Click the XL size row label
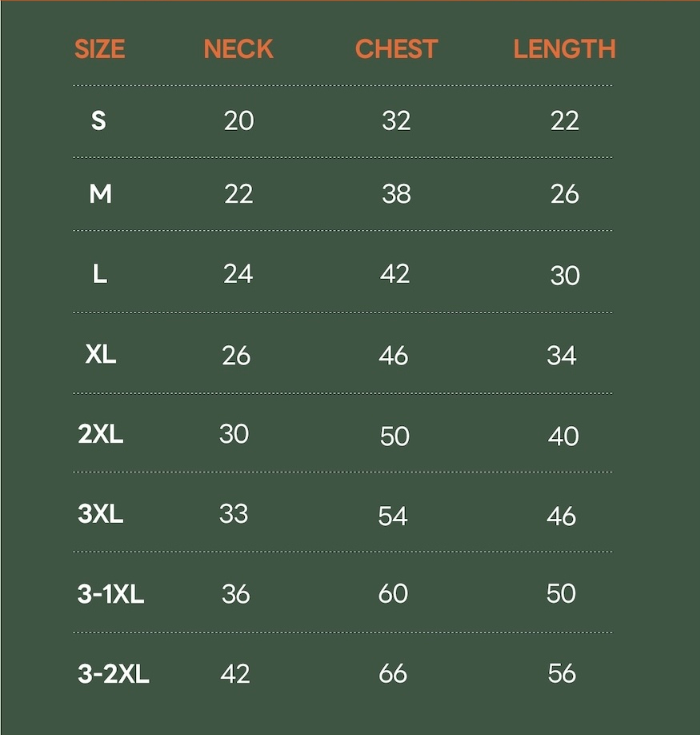Image resolution: width=700 pixels, height=735 pixels. pyautogui.click(x=100, y=354)
